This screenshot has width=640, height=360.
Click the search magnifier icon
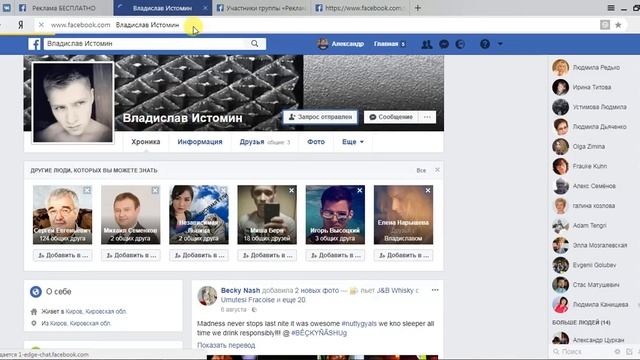coord(255,44)
